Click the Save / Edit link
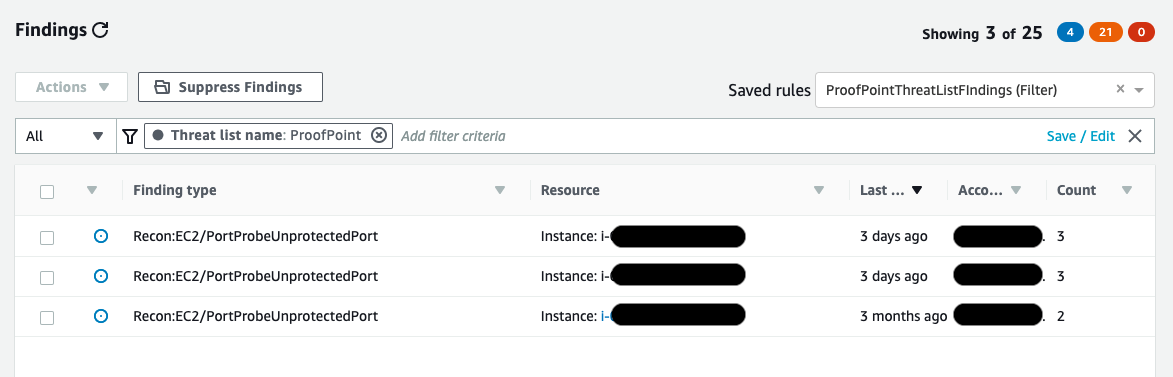Viewport: 1173px width, 377px height. point(1081,136)
